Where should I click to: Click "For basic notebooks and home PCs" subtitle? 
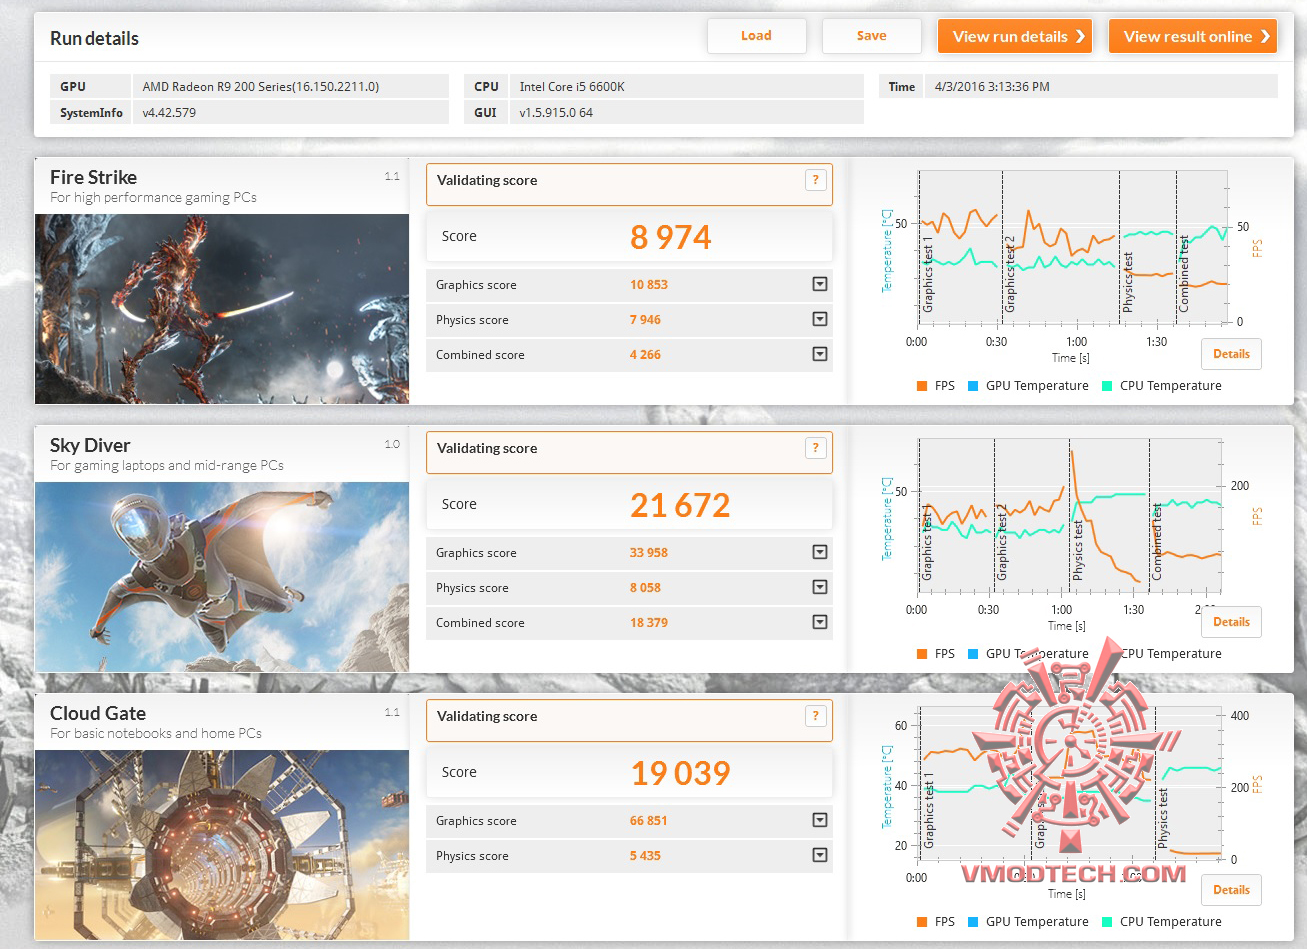coord(156,734)
